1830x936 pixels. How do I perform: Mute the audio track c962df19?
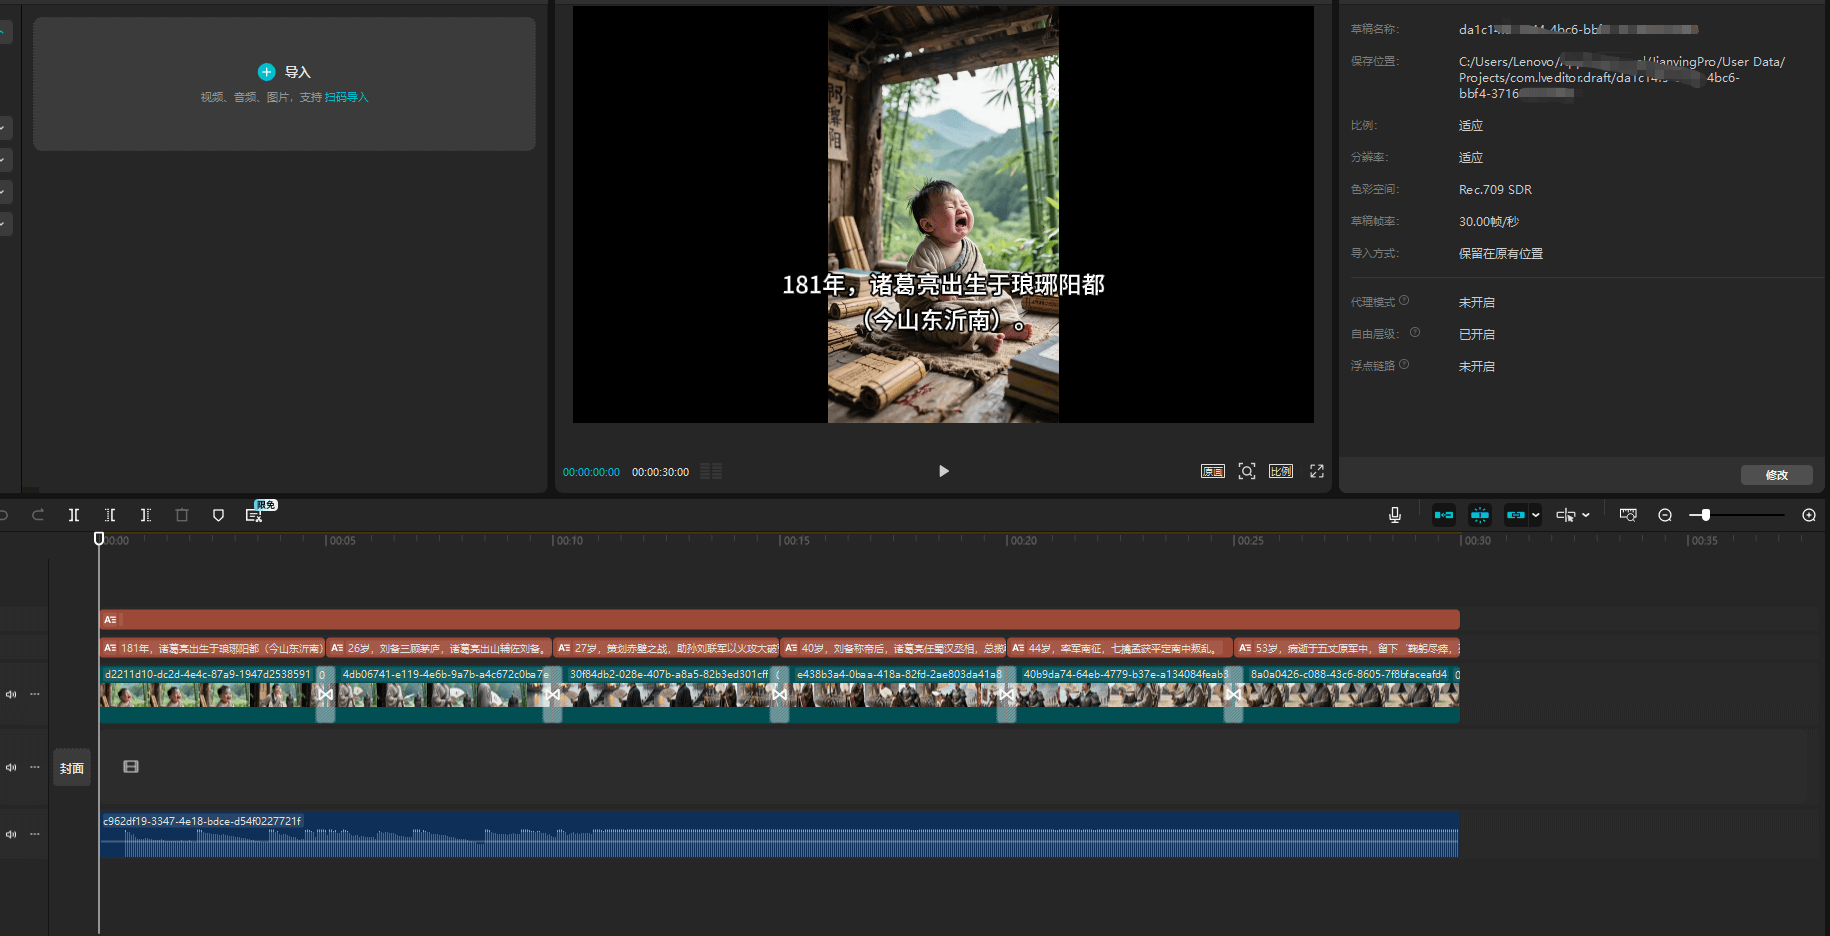coord(11,834)
